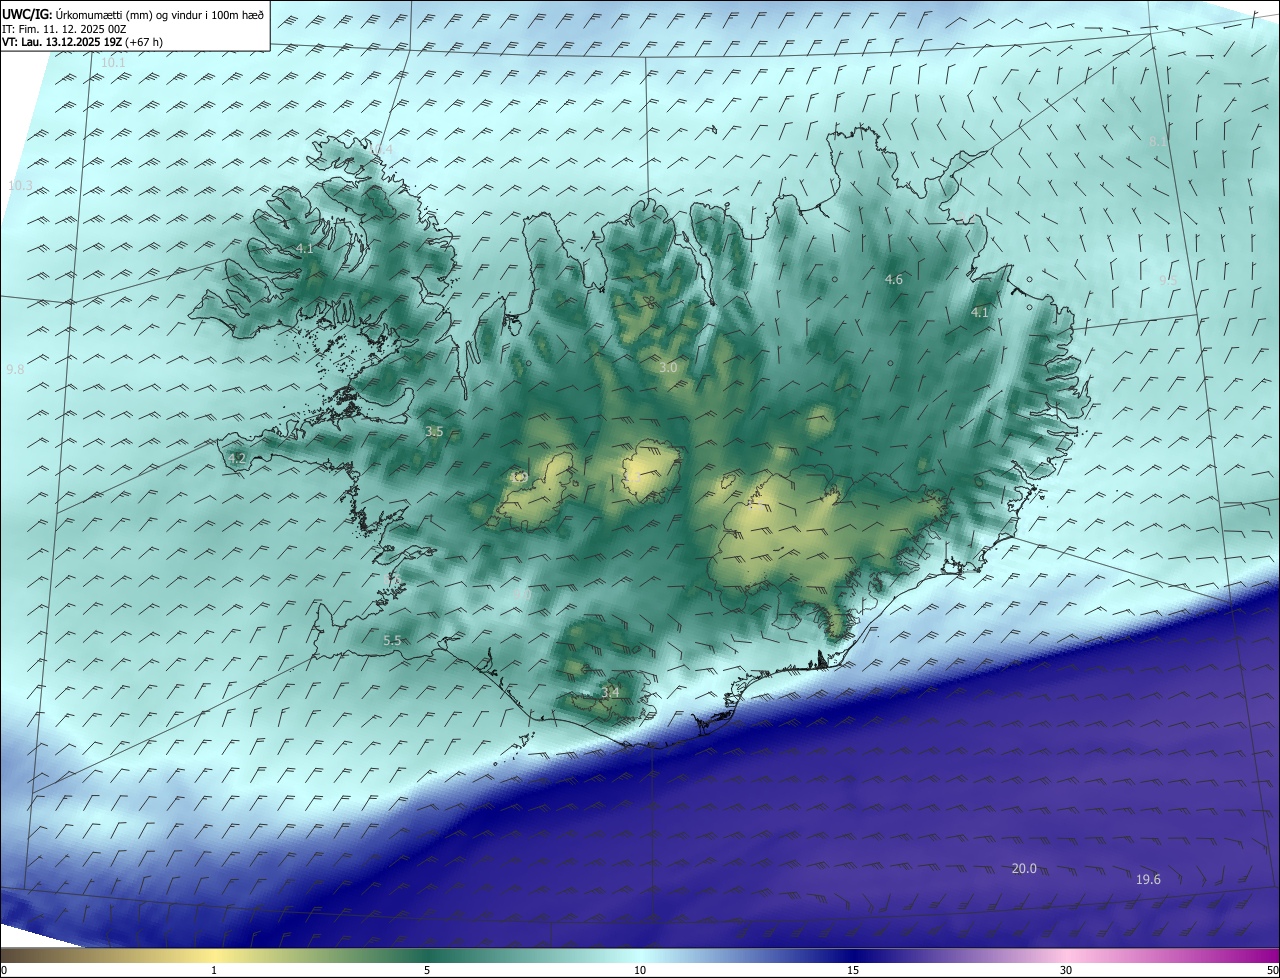Screen dimensions: 1280x978
Task: Click the 1 label on the color scale
Action: click(x=214, y=970)
